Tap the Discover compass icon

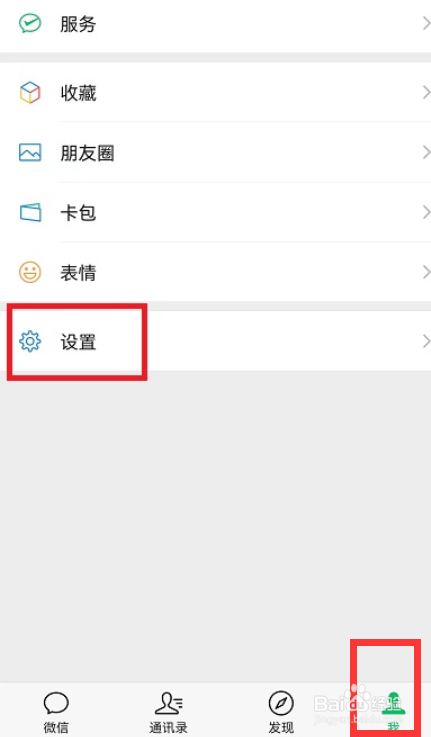click(281, 703)
